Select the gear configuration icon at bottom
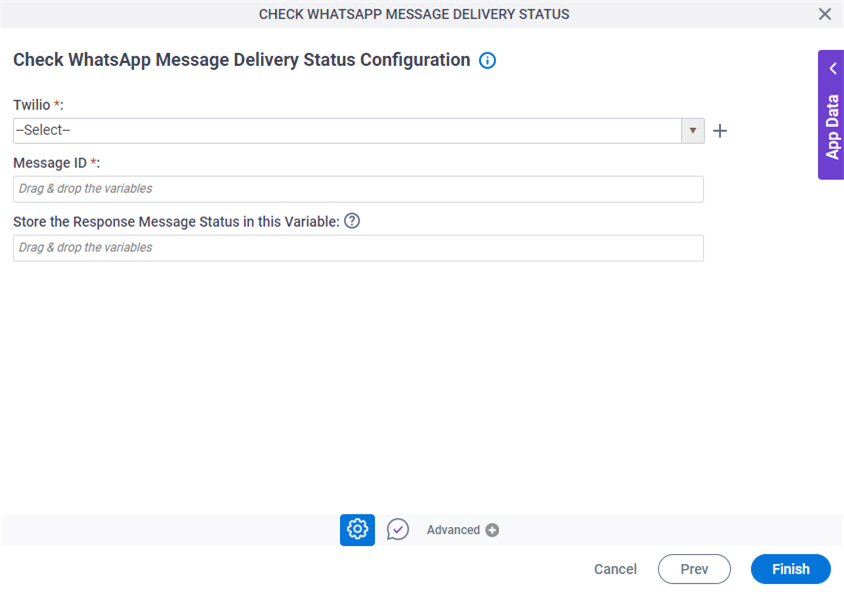Viewport: 844px width, 594px height. point(357,530)
